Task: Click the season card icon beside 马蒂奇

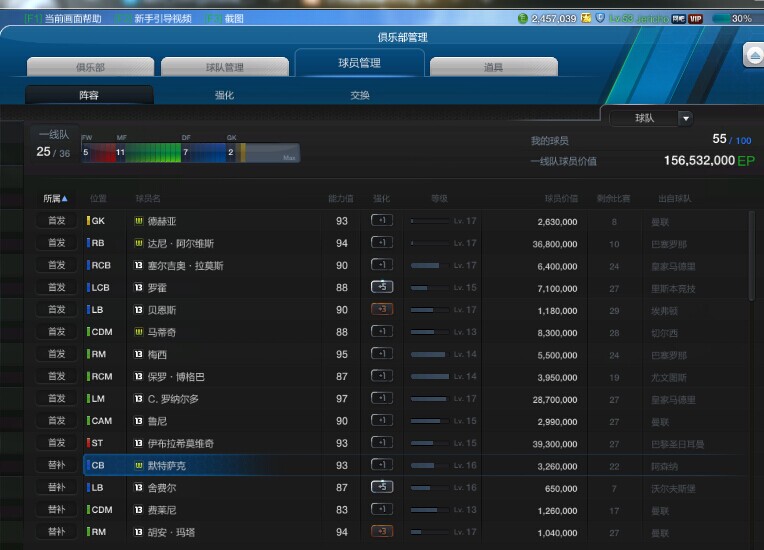Action: 139,332
